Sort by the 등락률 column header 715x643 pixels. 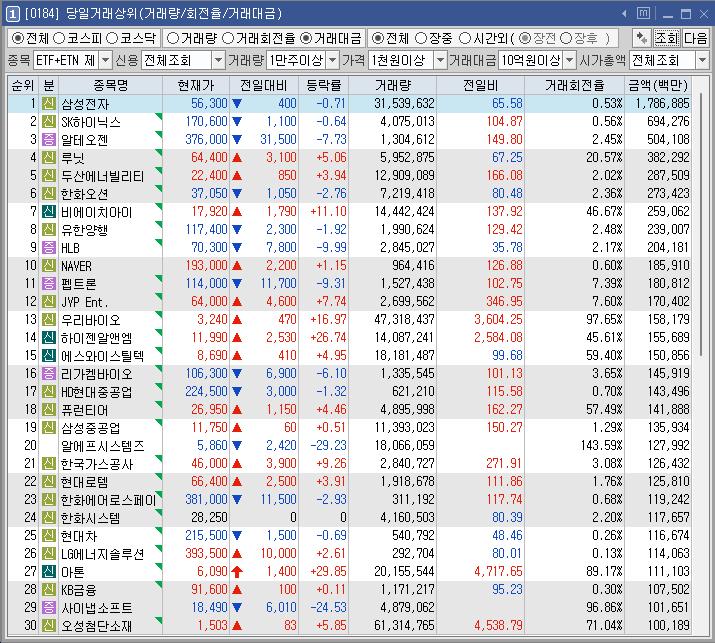[323, 85]
